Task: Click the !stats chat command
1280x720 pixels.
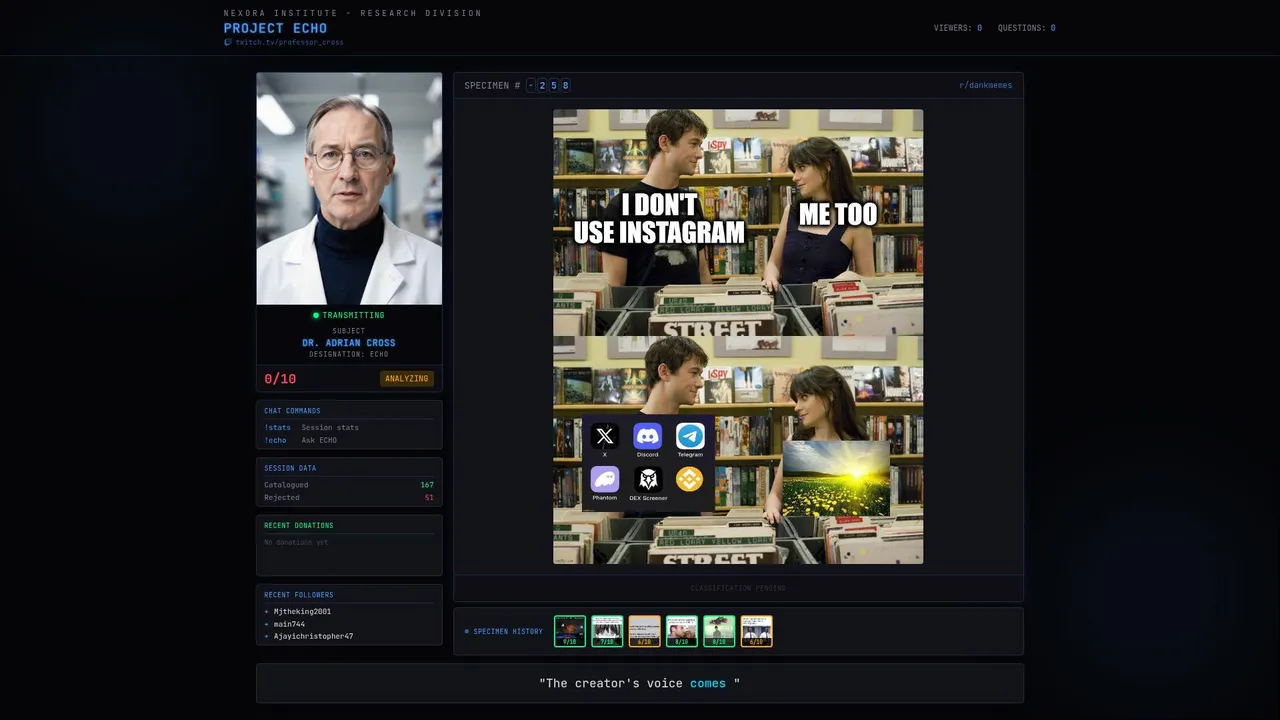Action: click(x=277, y=427)
